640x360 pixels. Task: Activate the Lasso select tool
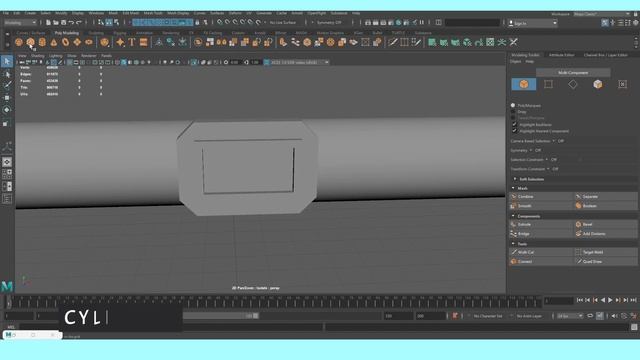point(7,74)
